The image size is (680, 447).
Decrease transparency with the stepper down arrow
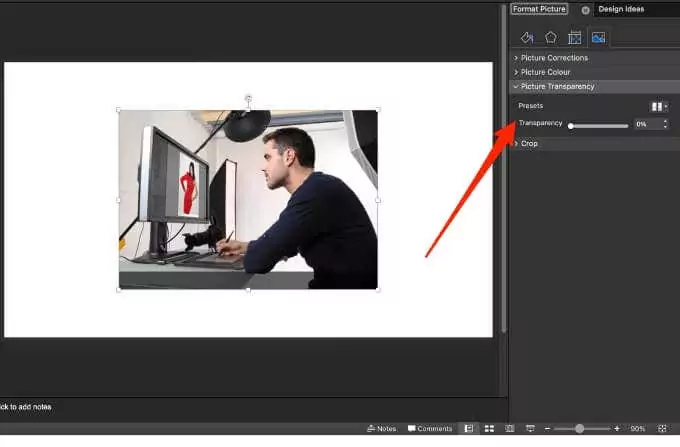tap(665, 127)
